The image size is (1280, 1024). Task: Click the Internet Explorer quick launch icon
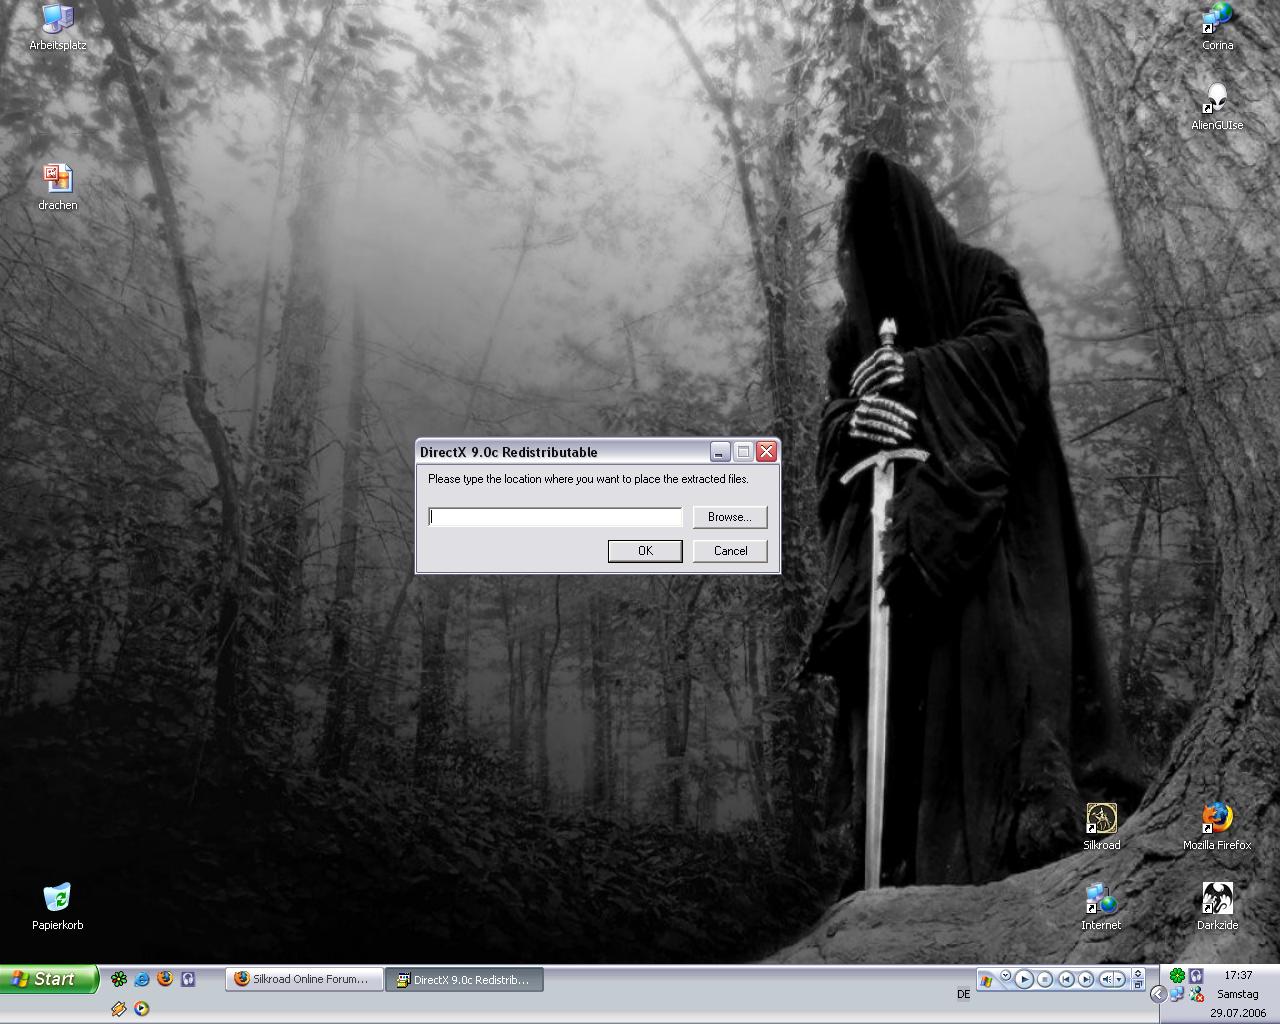click(x=142, y=979)
